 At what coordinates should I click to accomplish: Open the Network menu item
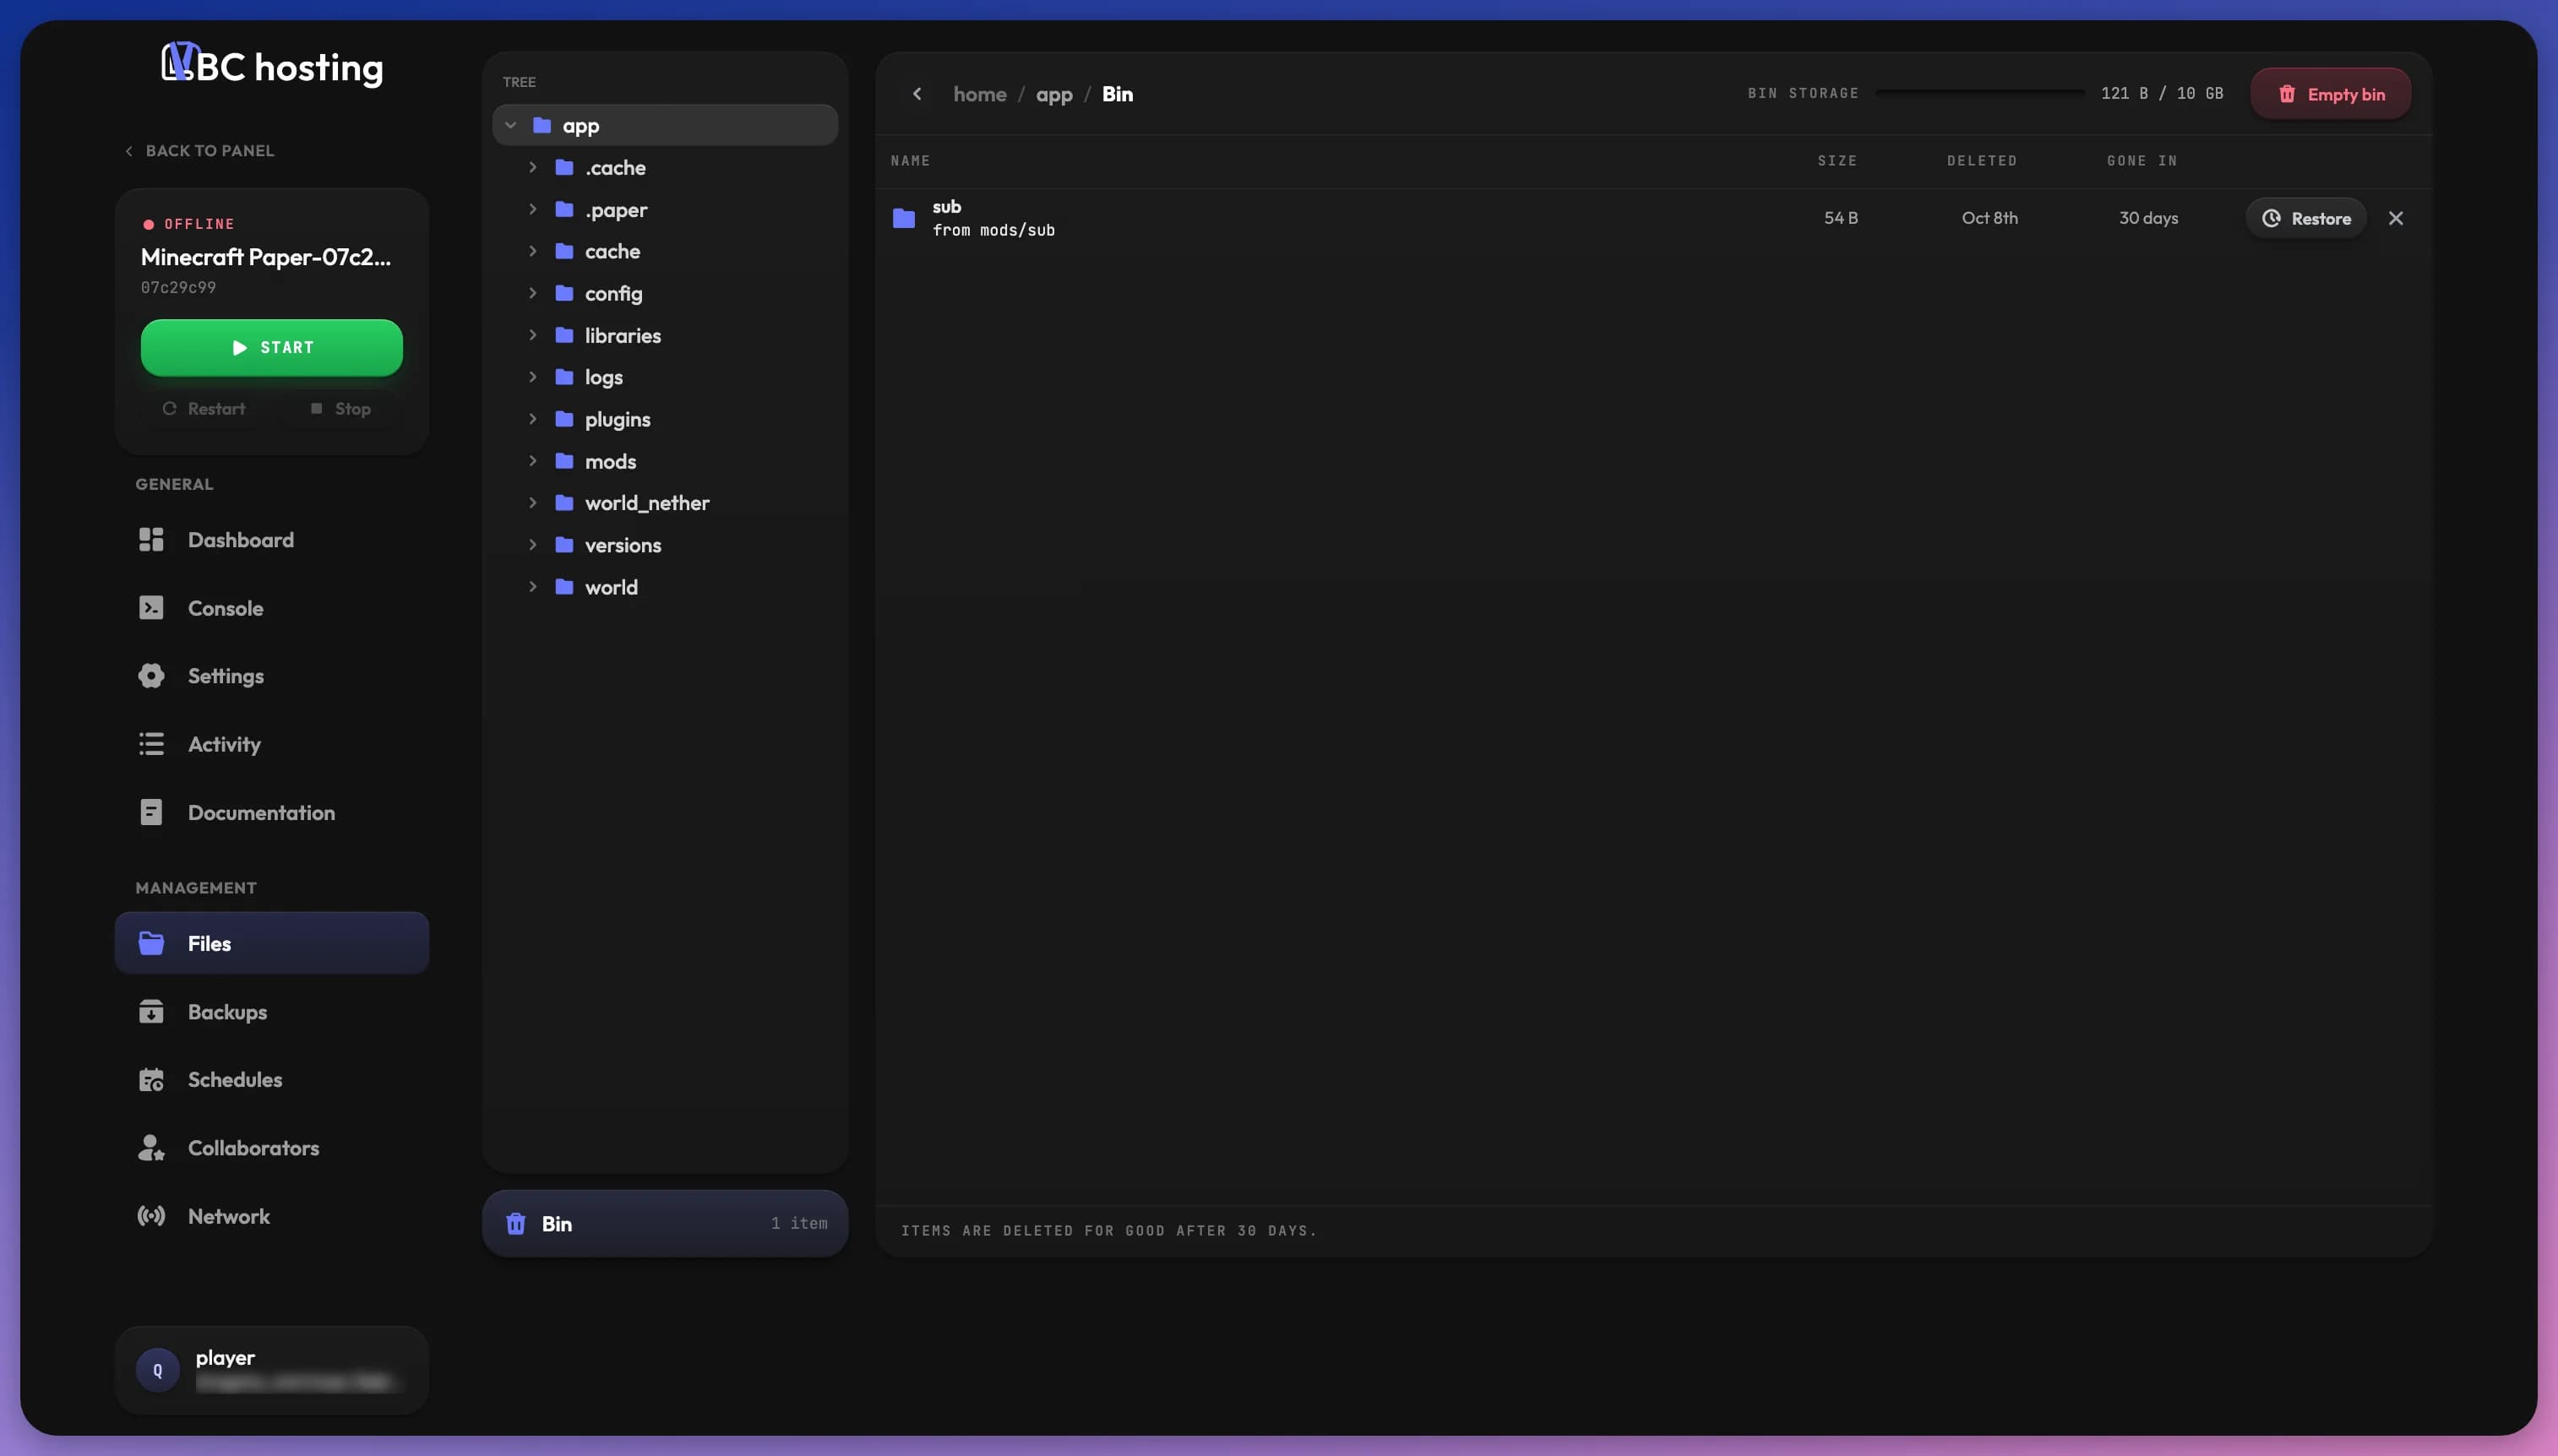click(x=272, y=1216)
